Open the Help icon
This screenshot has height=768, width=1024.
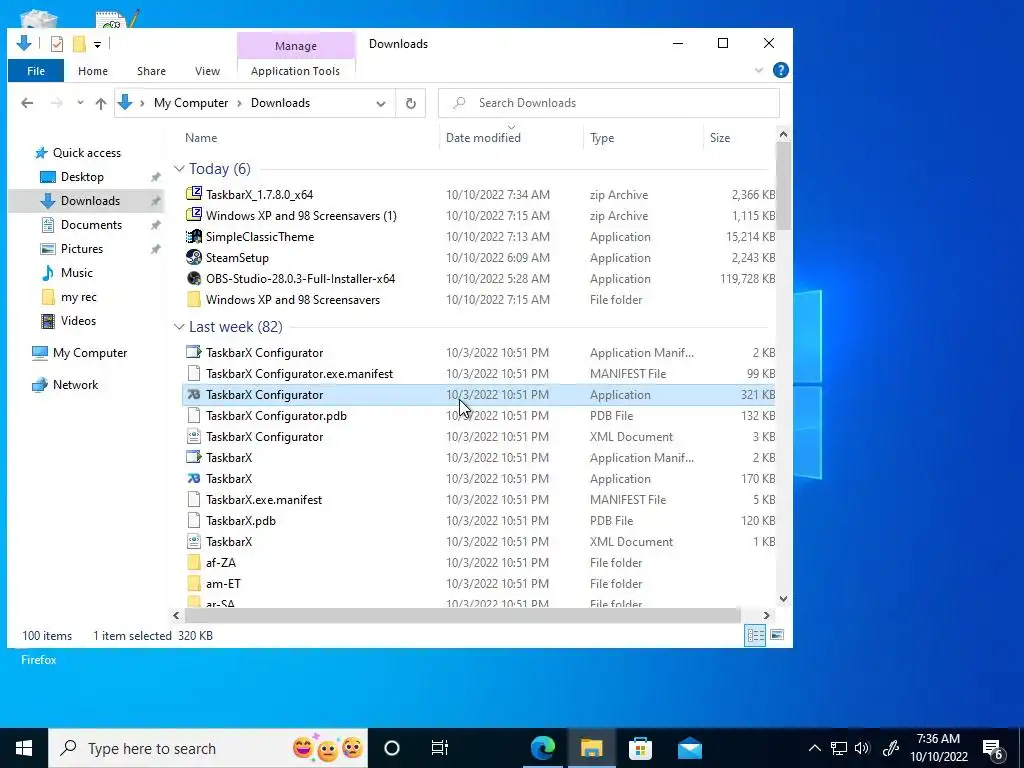pos(780,70)
